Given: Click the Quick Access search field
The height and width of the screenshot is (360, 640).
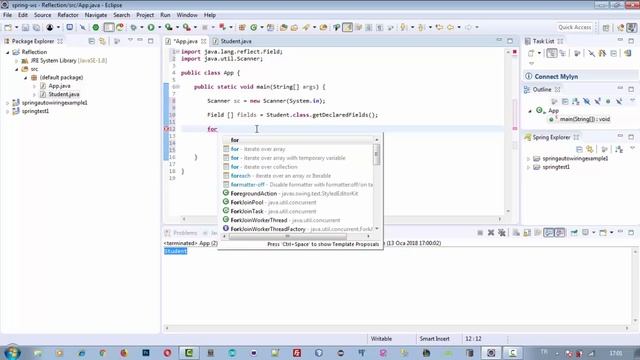Looking at the screenshot, I should coord(575,27).
